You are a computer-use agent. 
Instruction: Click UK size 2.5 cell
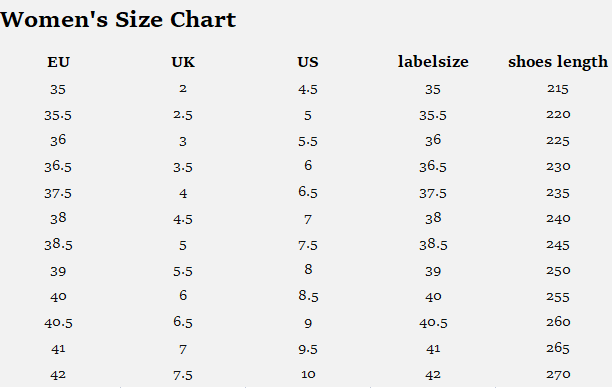pos(183,115)
